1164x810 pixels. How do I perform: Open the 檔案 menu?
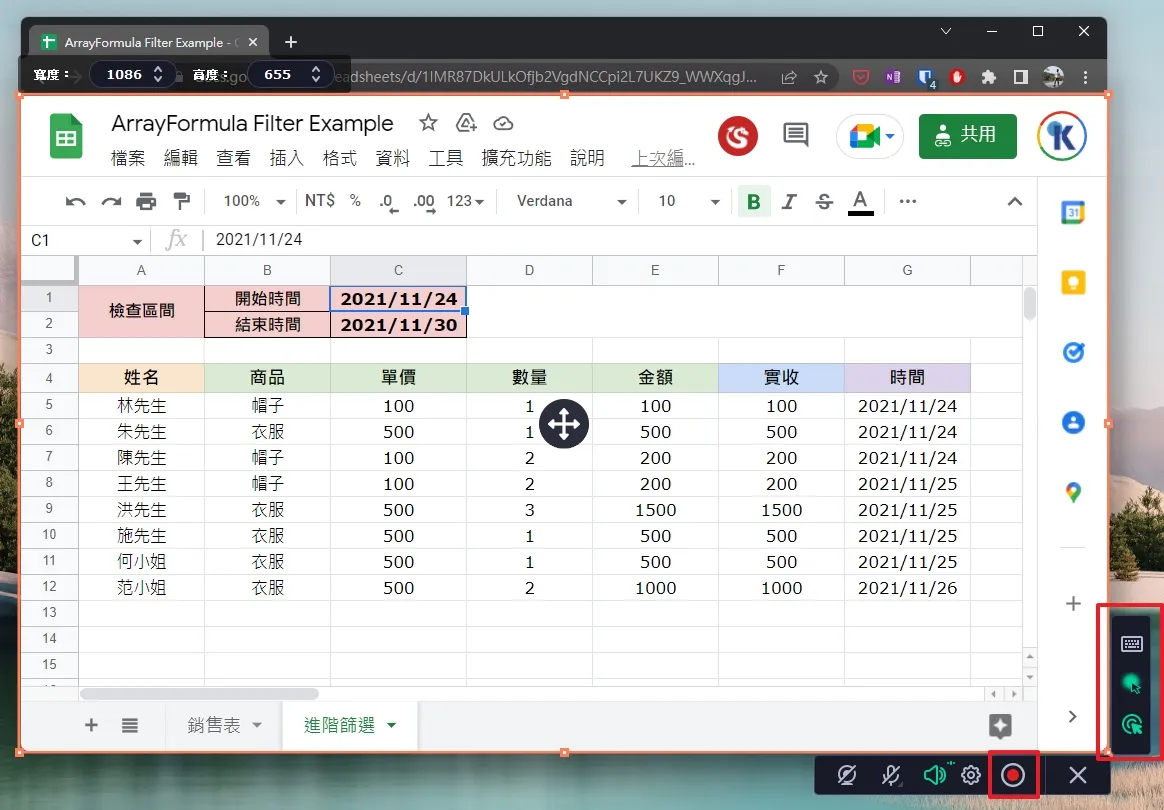pyautogui.click(x=128, y=158)
